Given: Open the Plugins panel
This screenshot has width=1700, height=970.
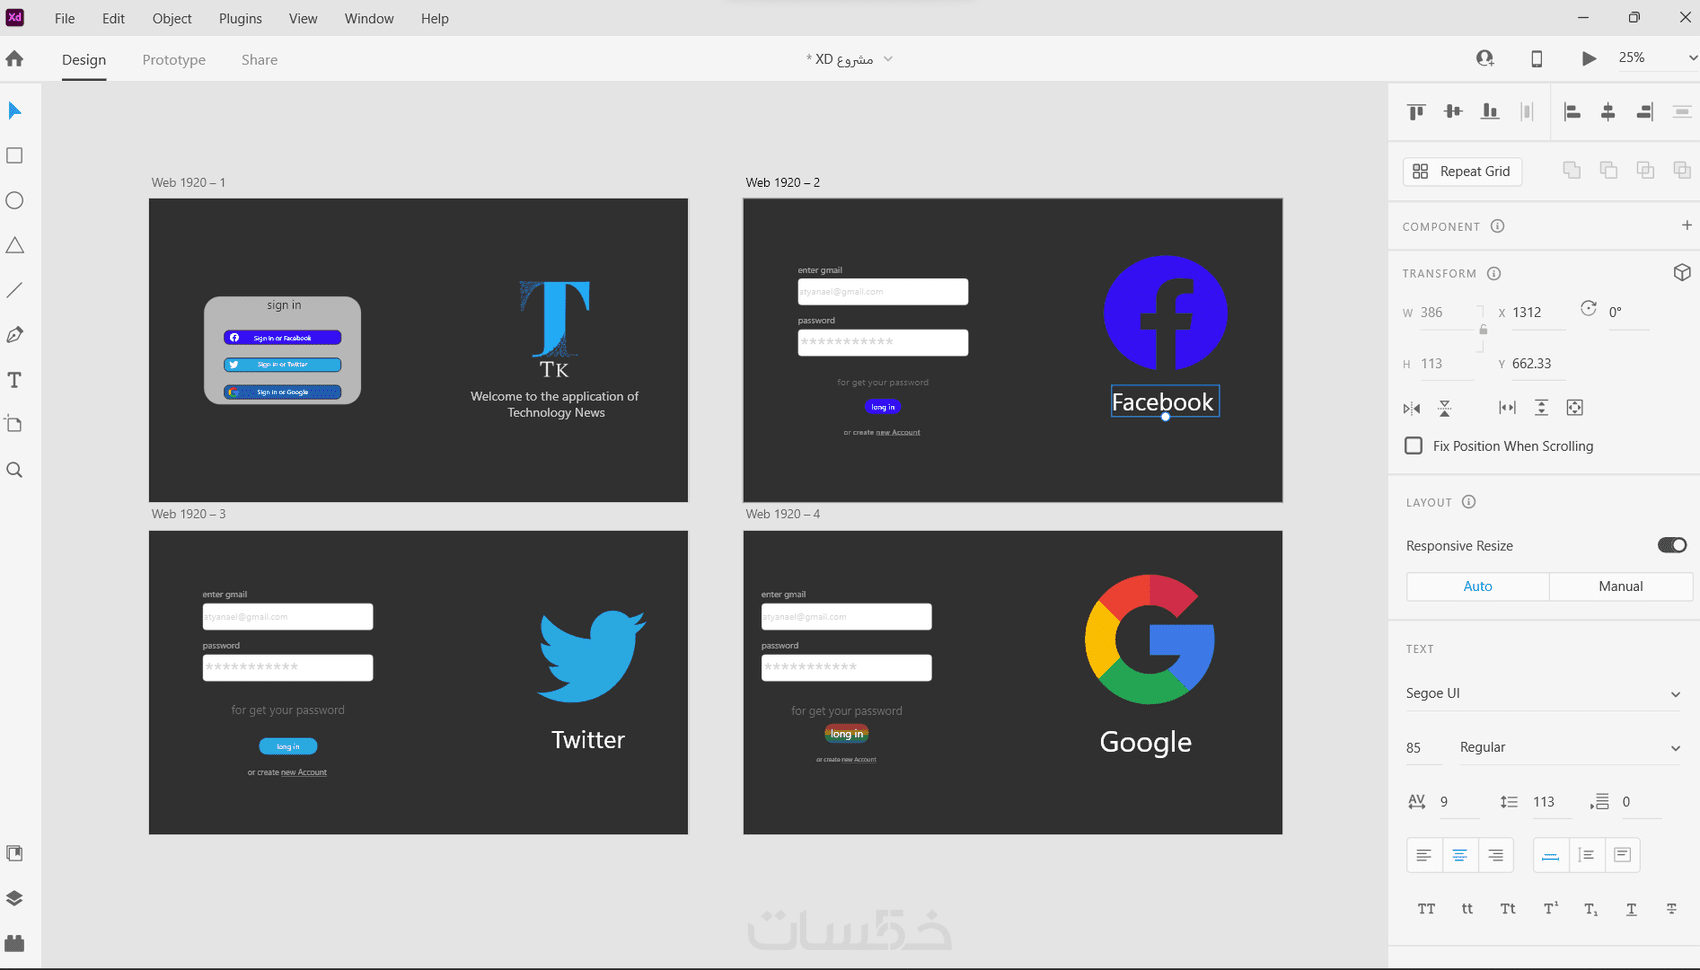Looking at the screenshot, I should pyautogui.click(x=15, y=943).
